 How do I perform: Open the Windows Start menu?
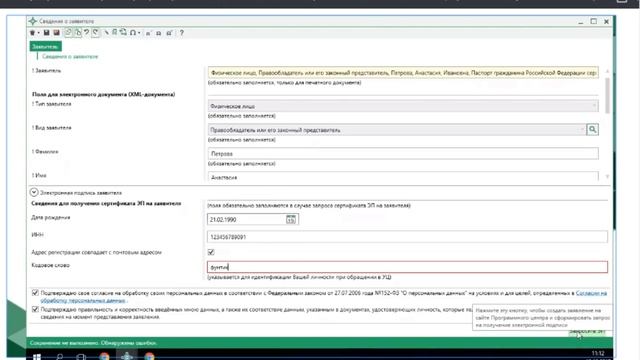[37, 356]
